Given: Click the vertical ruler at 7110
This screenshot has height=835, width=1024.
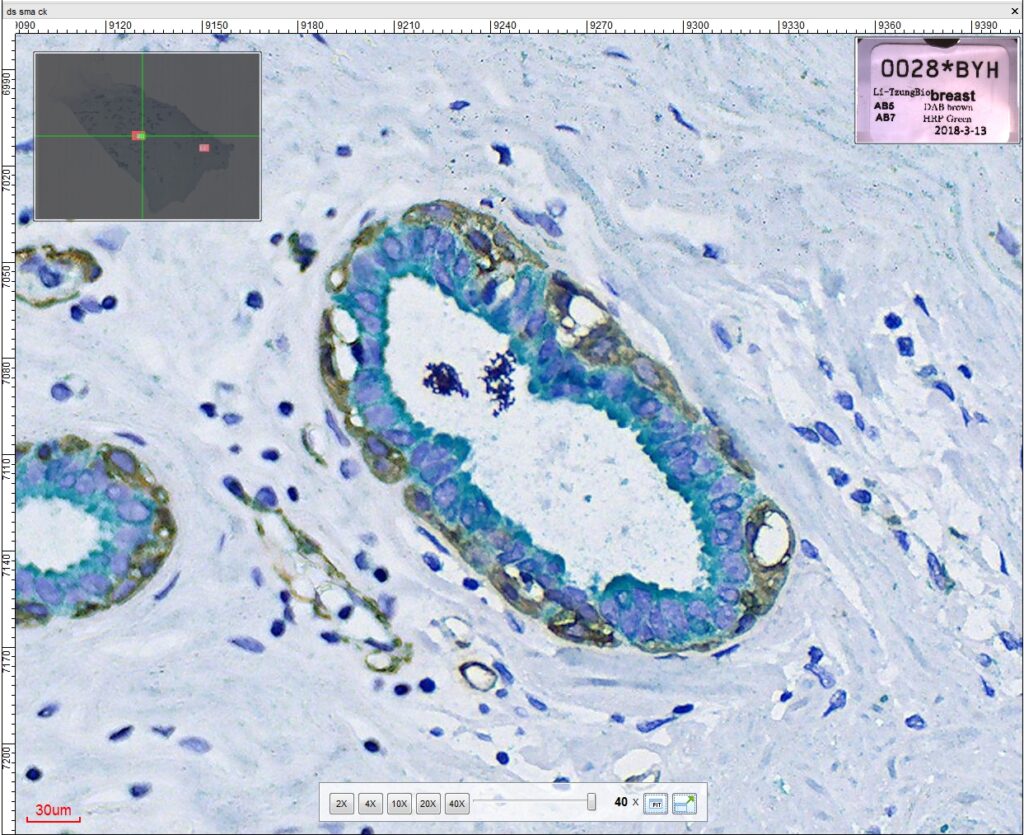Looking at the screenshot, I should (x=8, y=465).
